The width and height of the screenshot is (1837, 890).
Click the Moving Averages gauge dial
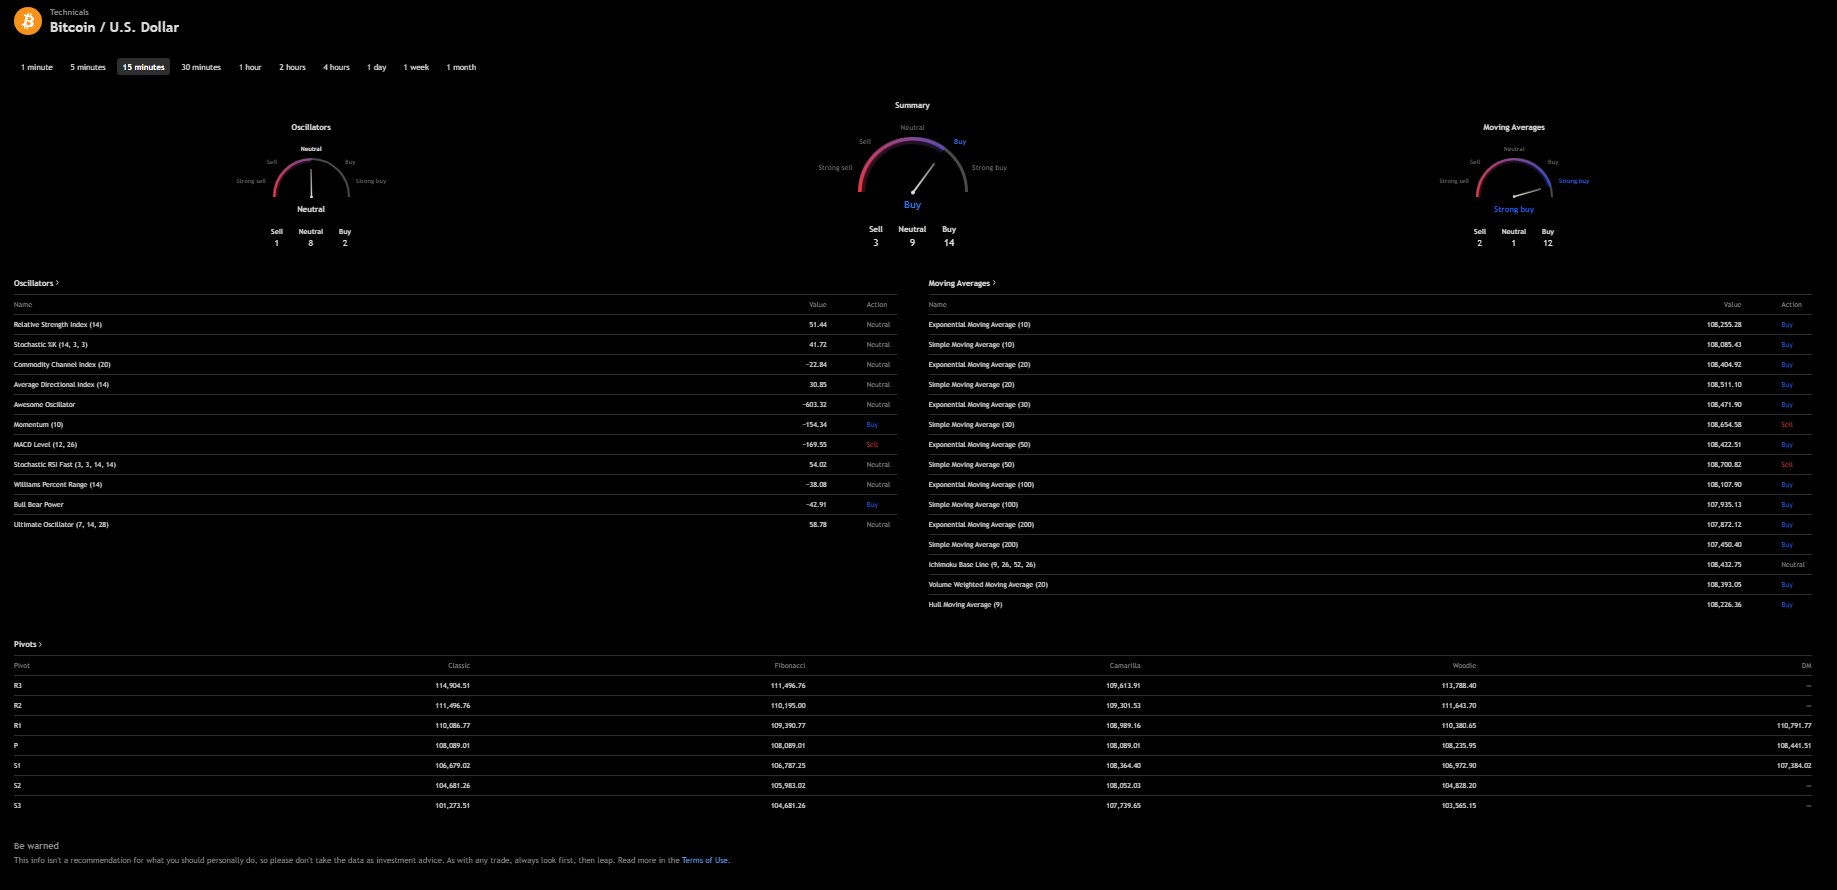point(1514,178)
